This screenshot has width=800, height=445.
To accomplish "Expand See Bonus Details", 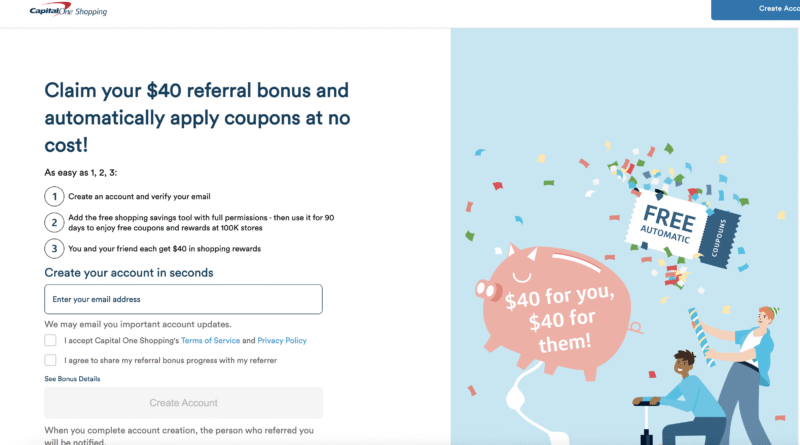I will point(72,379).
